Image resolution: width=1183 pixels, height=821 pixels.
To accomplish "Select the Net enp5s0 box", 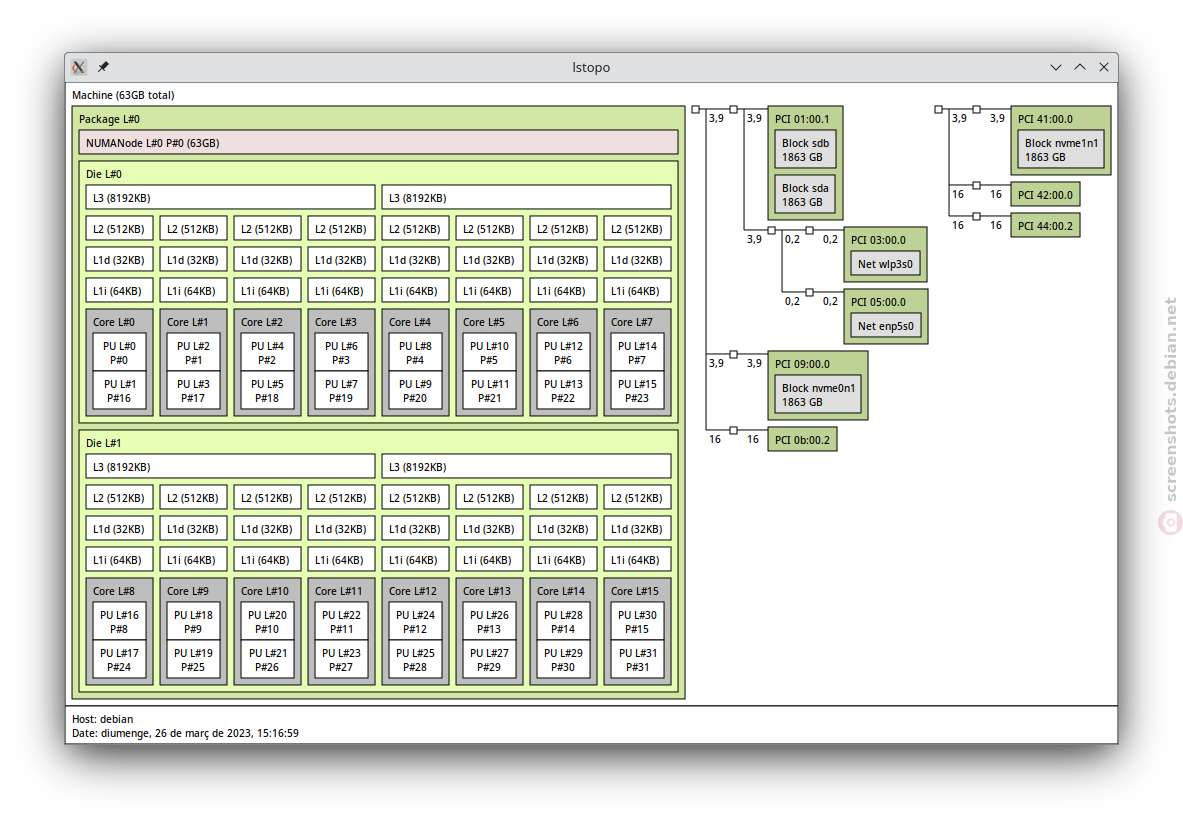I will point(886,325).
